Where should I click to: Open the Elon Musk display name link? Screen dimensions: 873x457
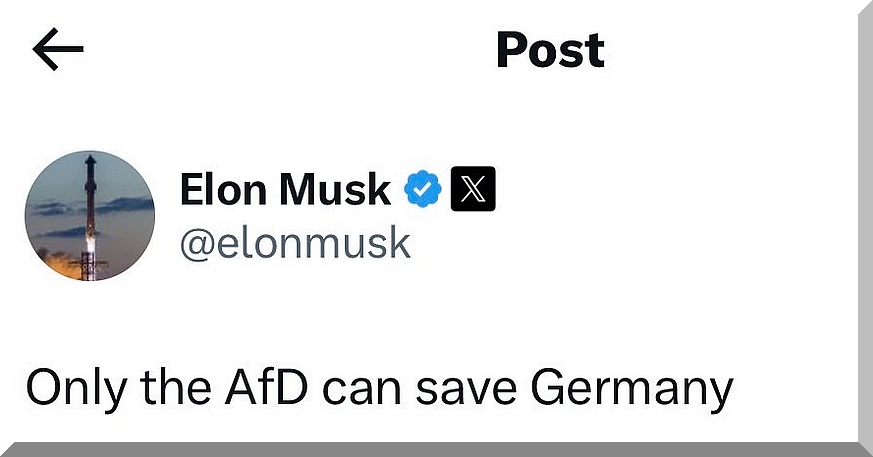285,189
